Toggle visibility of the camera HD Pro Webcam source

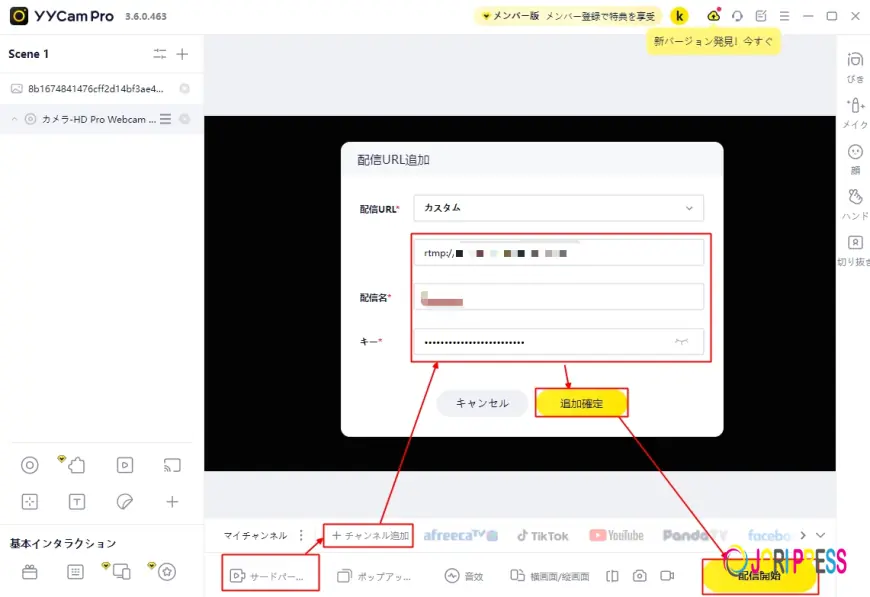coord(184,119)
